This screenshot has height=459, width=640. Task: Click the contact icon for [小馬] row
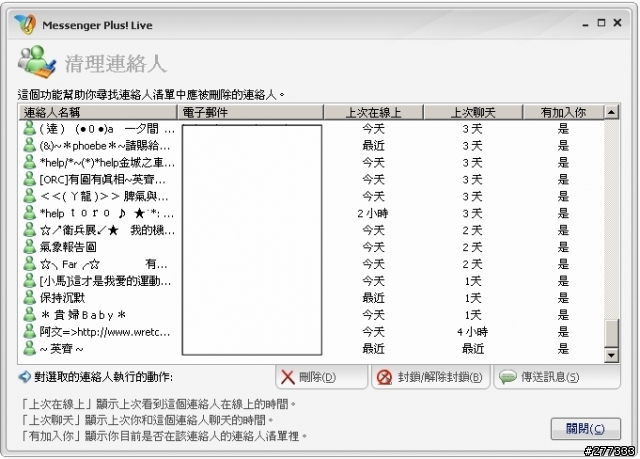pos(29,281)
